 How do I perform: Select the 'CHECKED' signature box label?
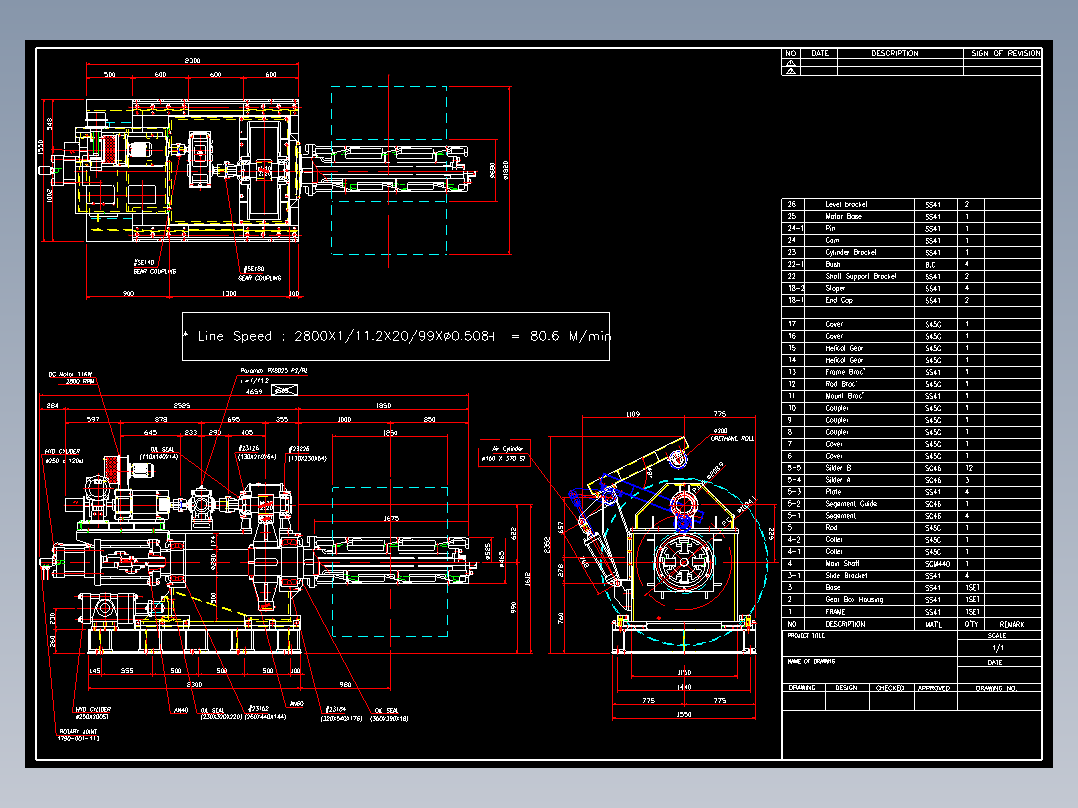[x=890, y=688]
